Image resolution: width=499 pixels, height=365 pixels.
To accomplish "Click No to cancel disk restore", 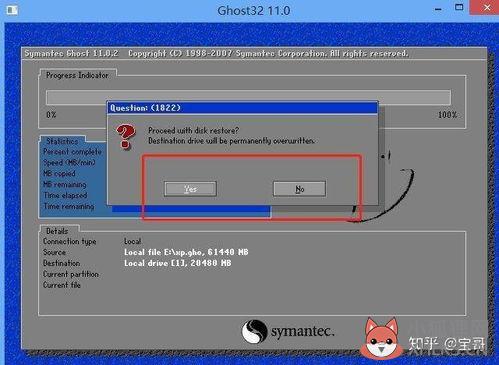I will coord(299,189).
